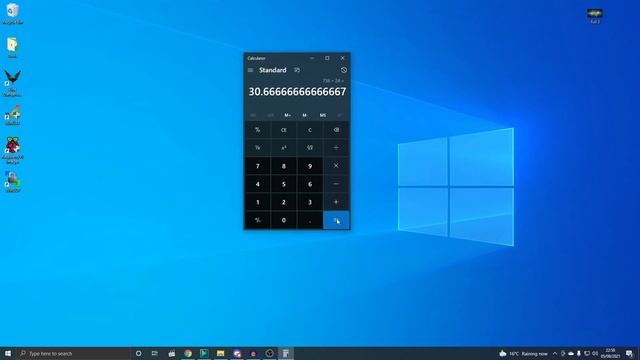Select the Raspberry Pi Imager desktop icon

click(13, 150)
